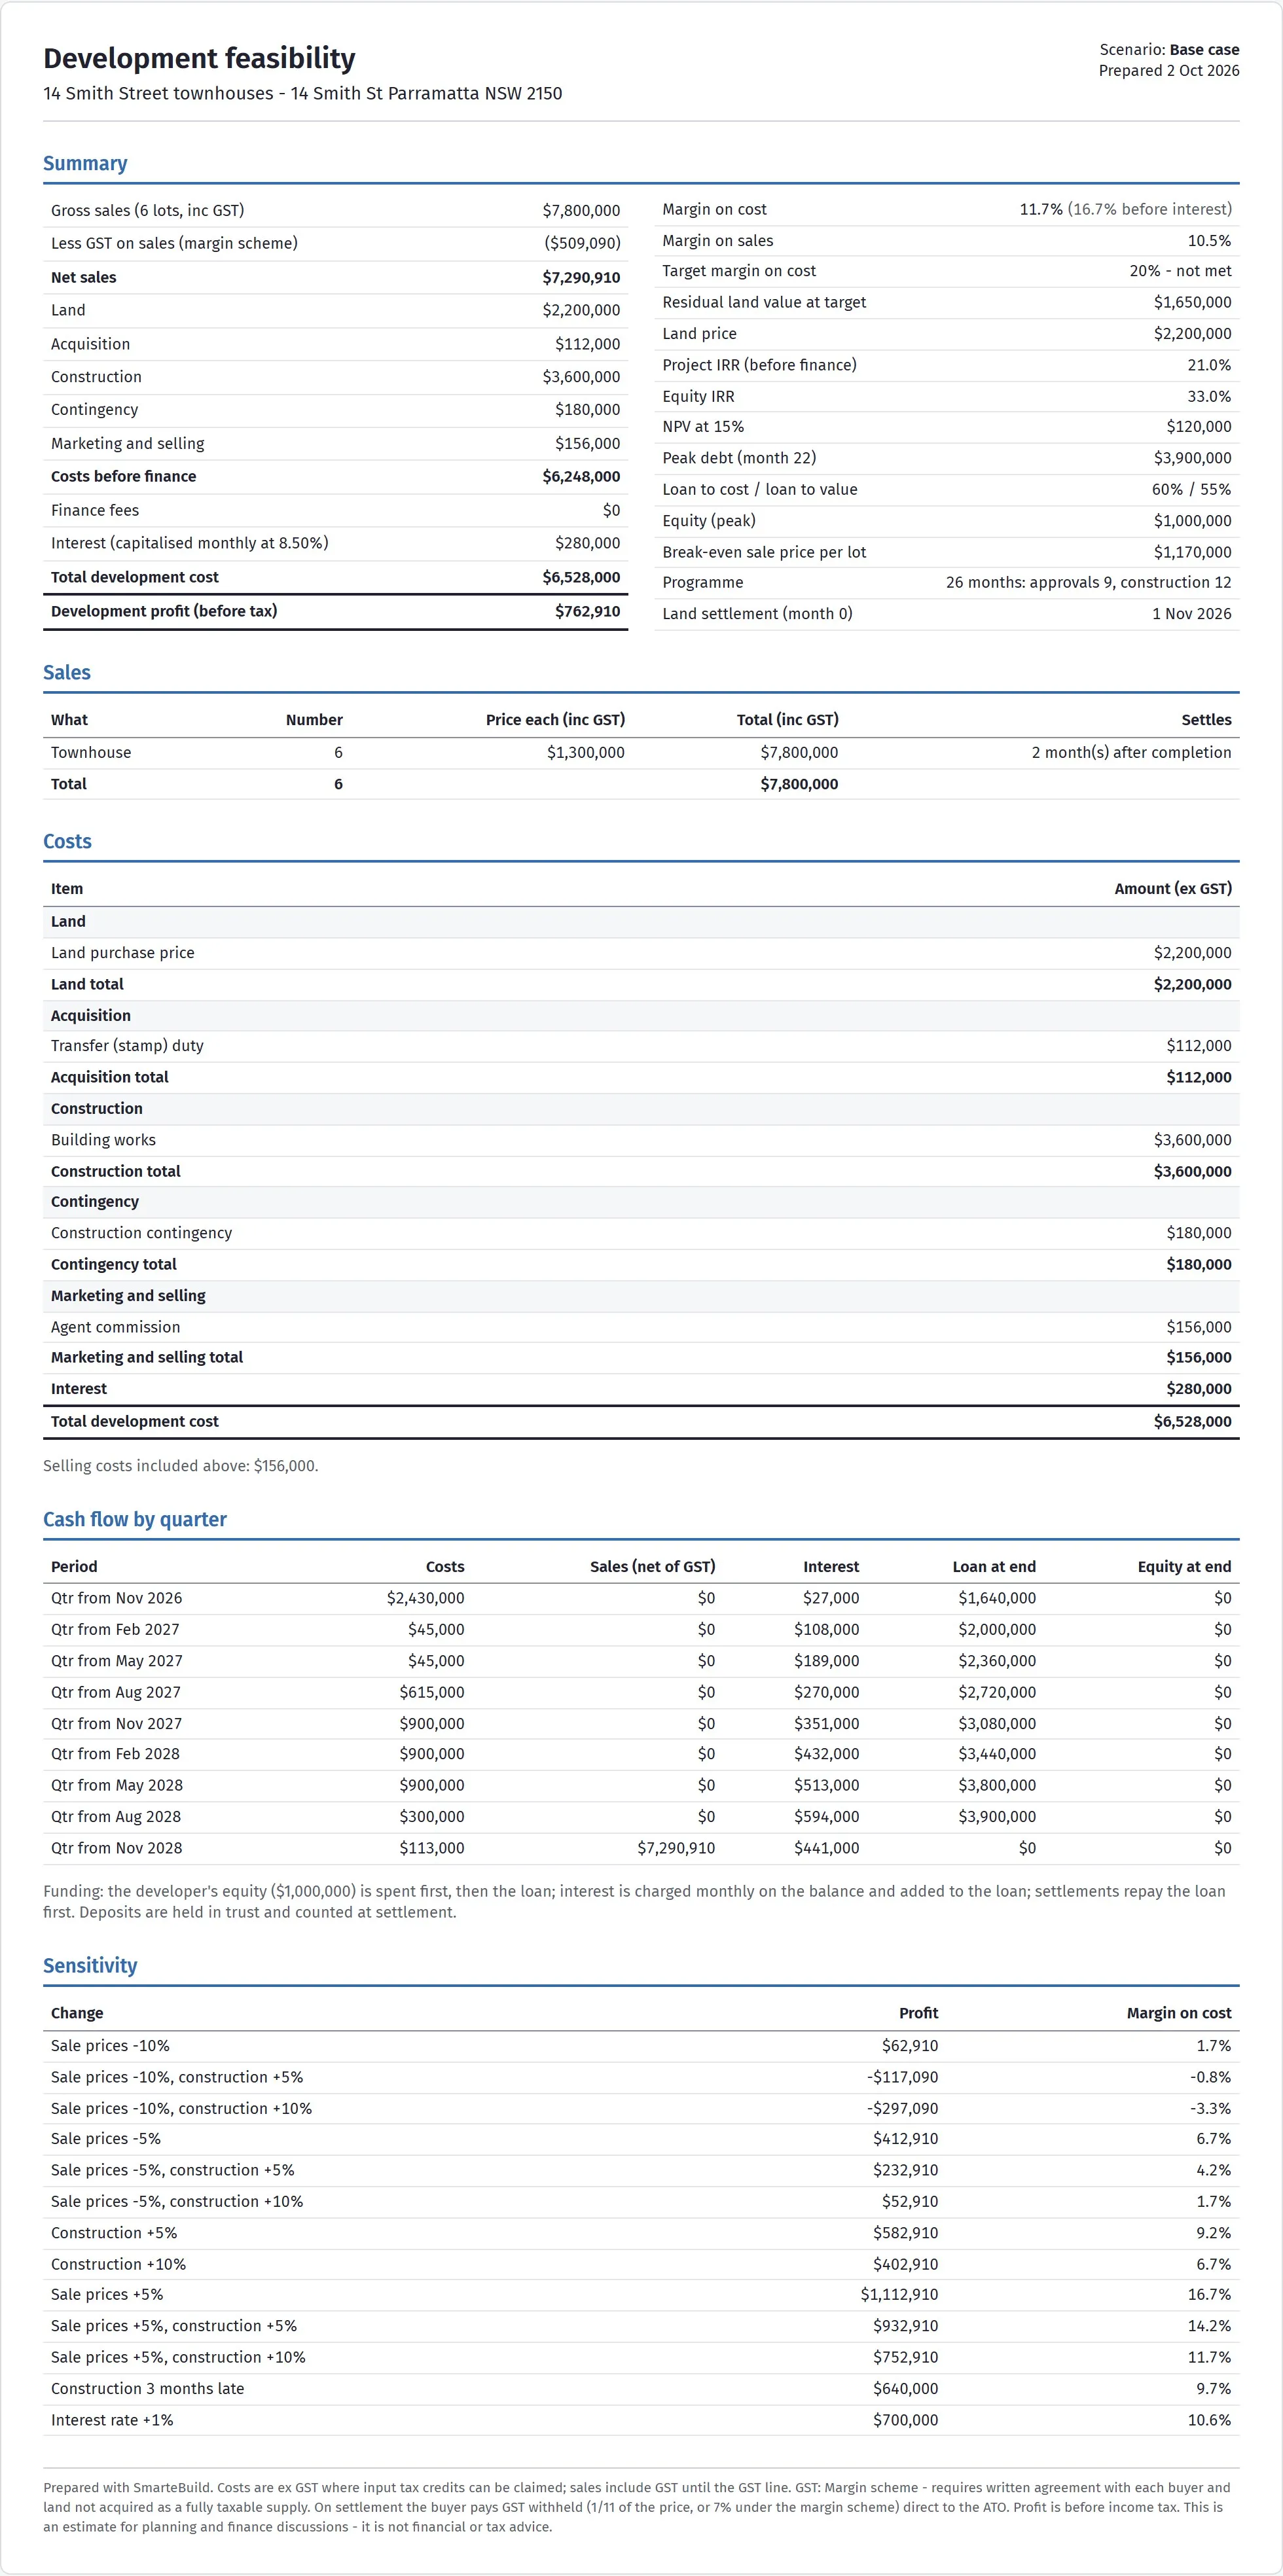Click the Target margin '20% - not met' value
The width and height of the screenshot is (1283, 2576).
[1180, 271]
